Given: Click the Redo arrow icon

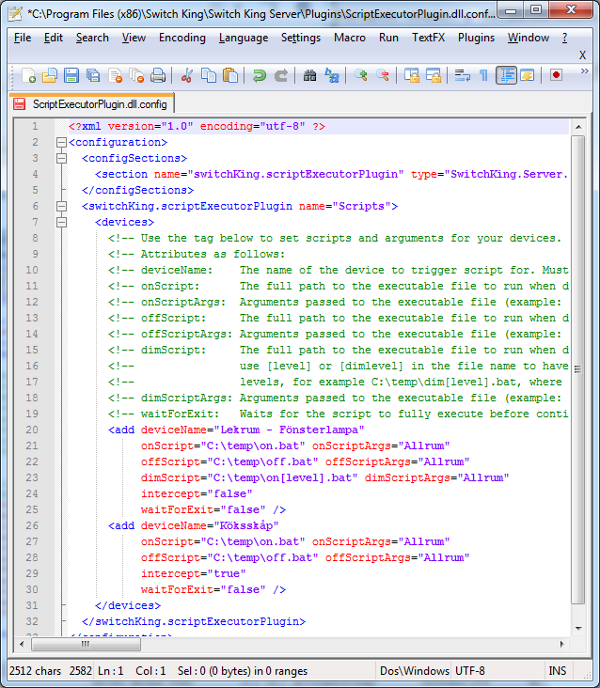Looking at the screenshot, I should pyautogui.click(x=281, y=76).
